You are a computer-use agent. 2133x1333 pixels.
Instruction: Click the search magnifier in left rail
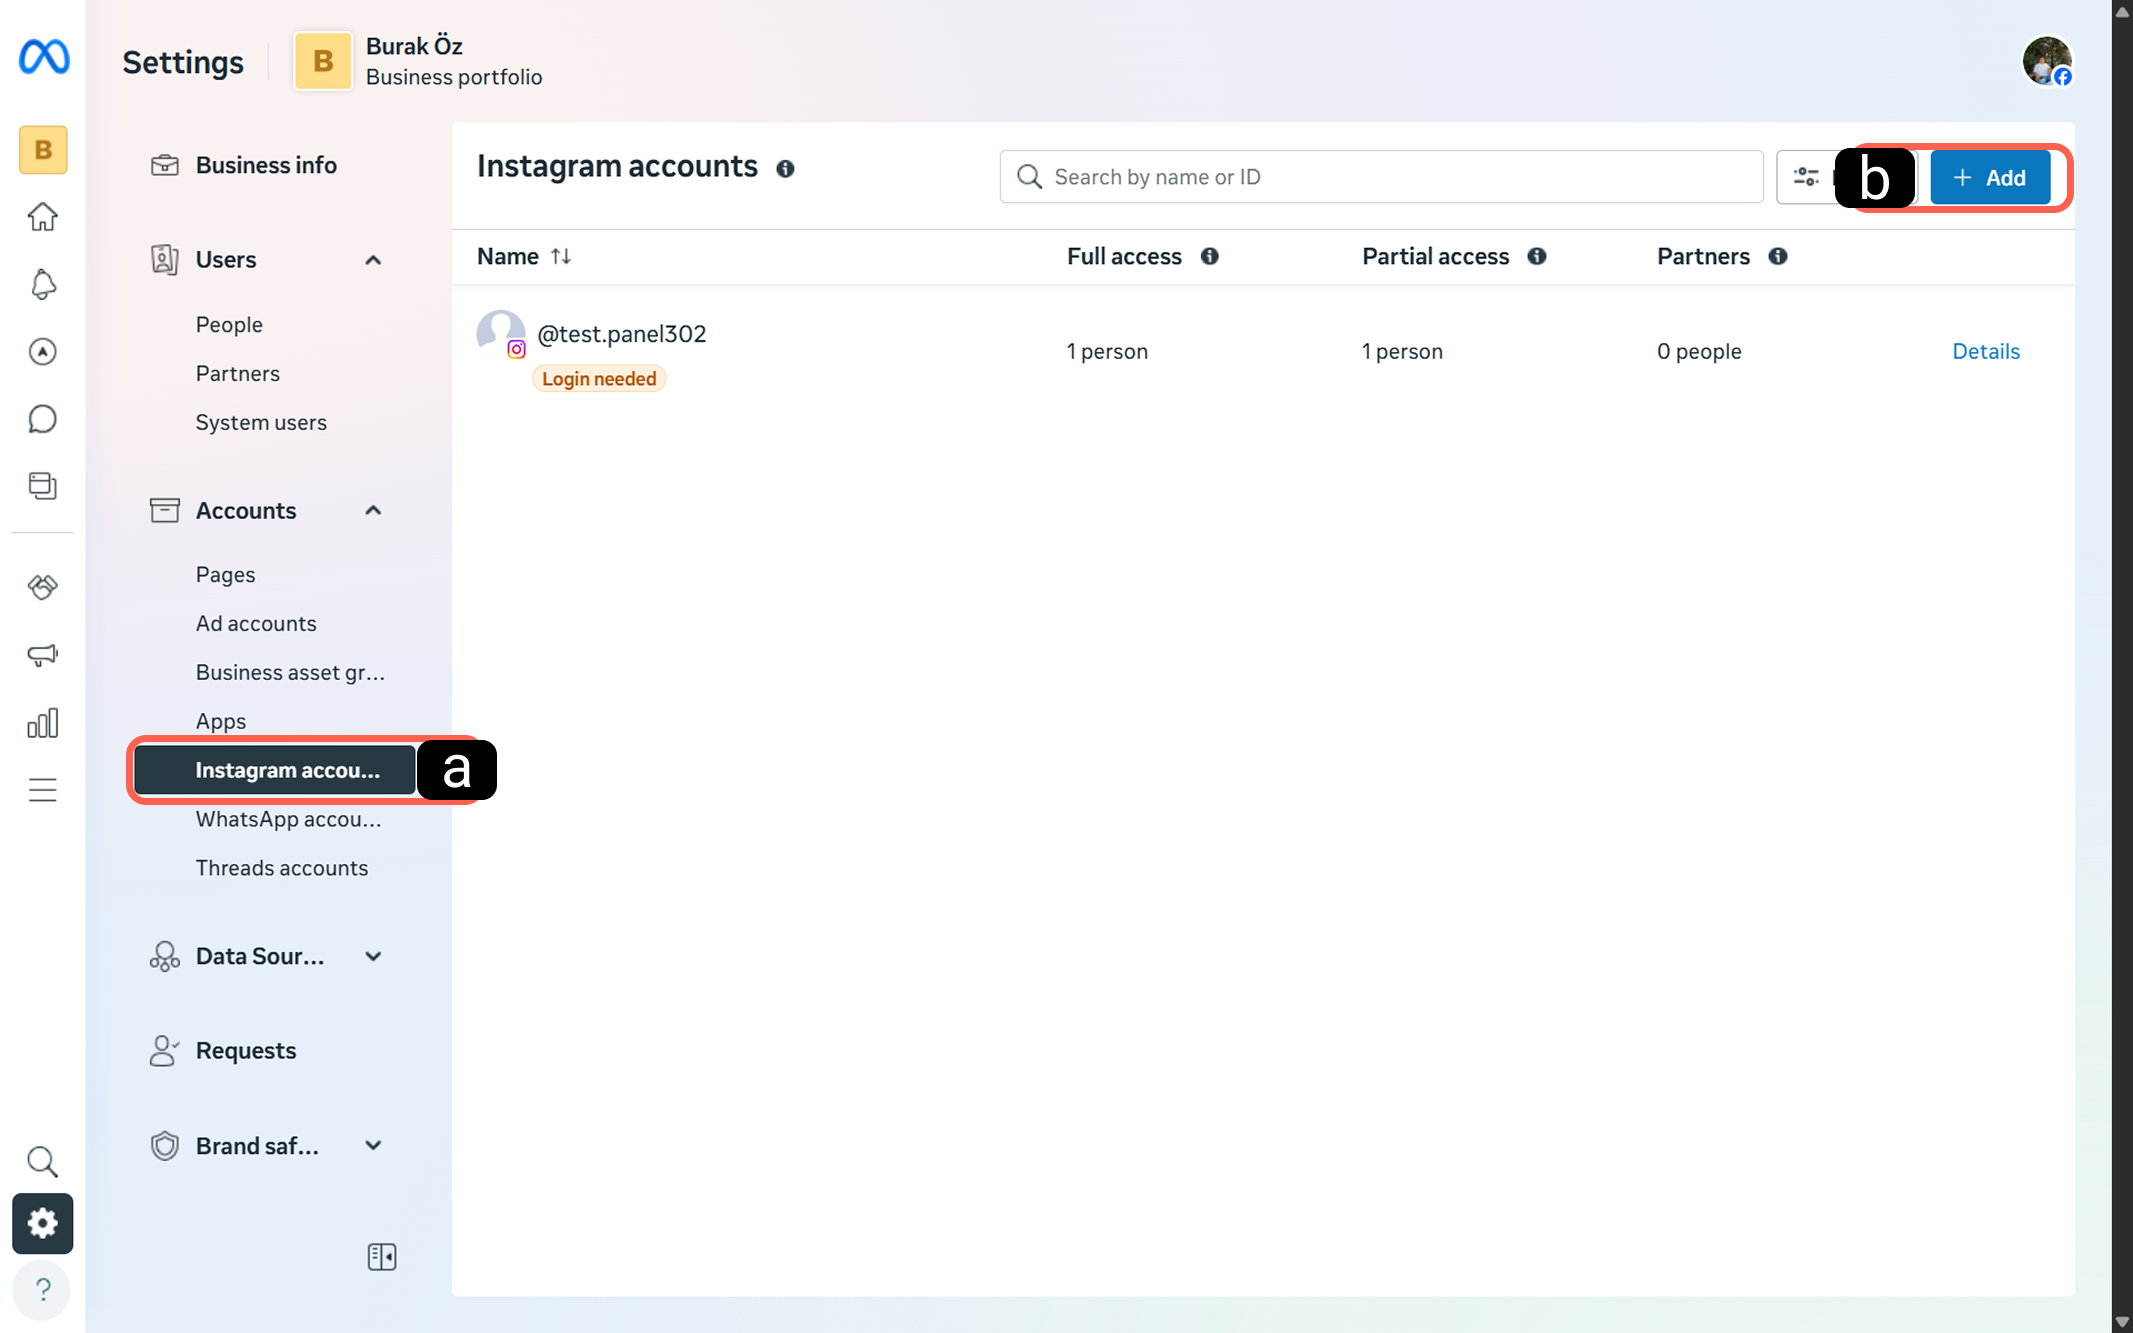click(43, 1161)
